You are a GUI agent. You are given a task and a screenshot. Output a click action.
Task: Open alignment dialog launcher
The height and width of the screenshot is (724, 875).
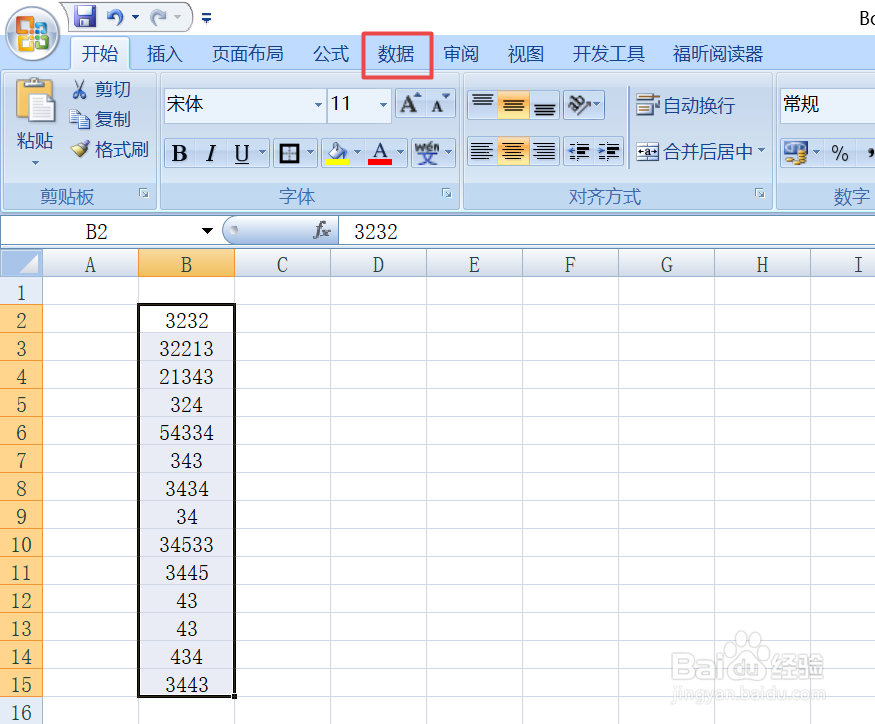pos(759,193)
